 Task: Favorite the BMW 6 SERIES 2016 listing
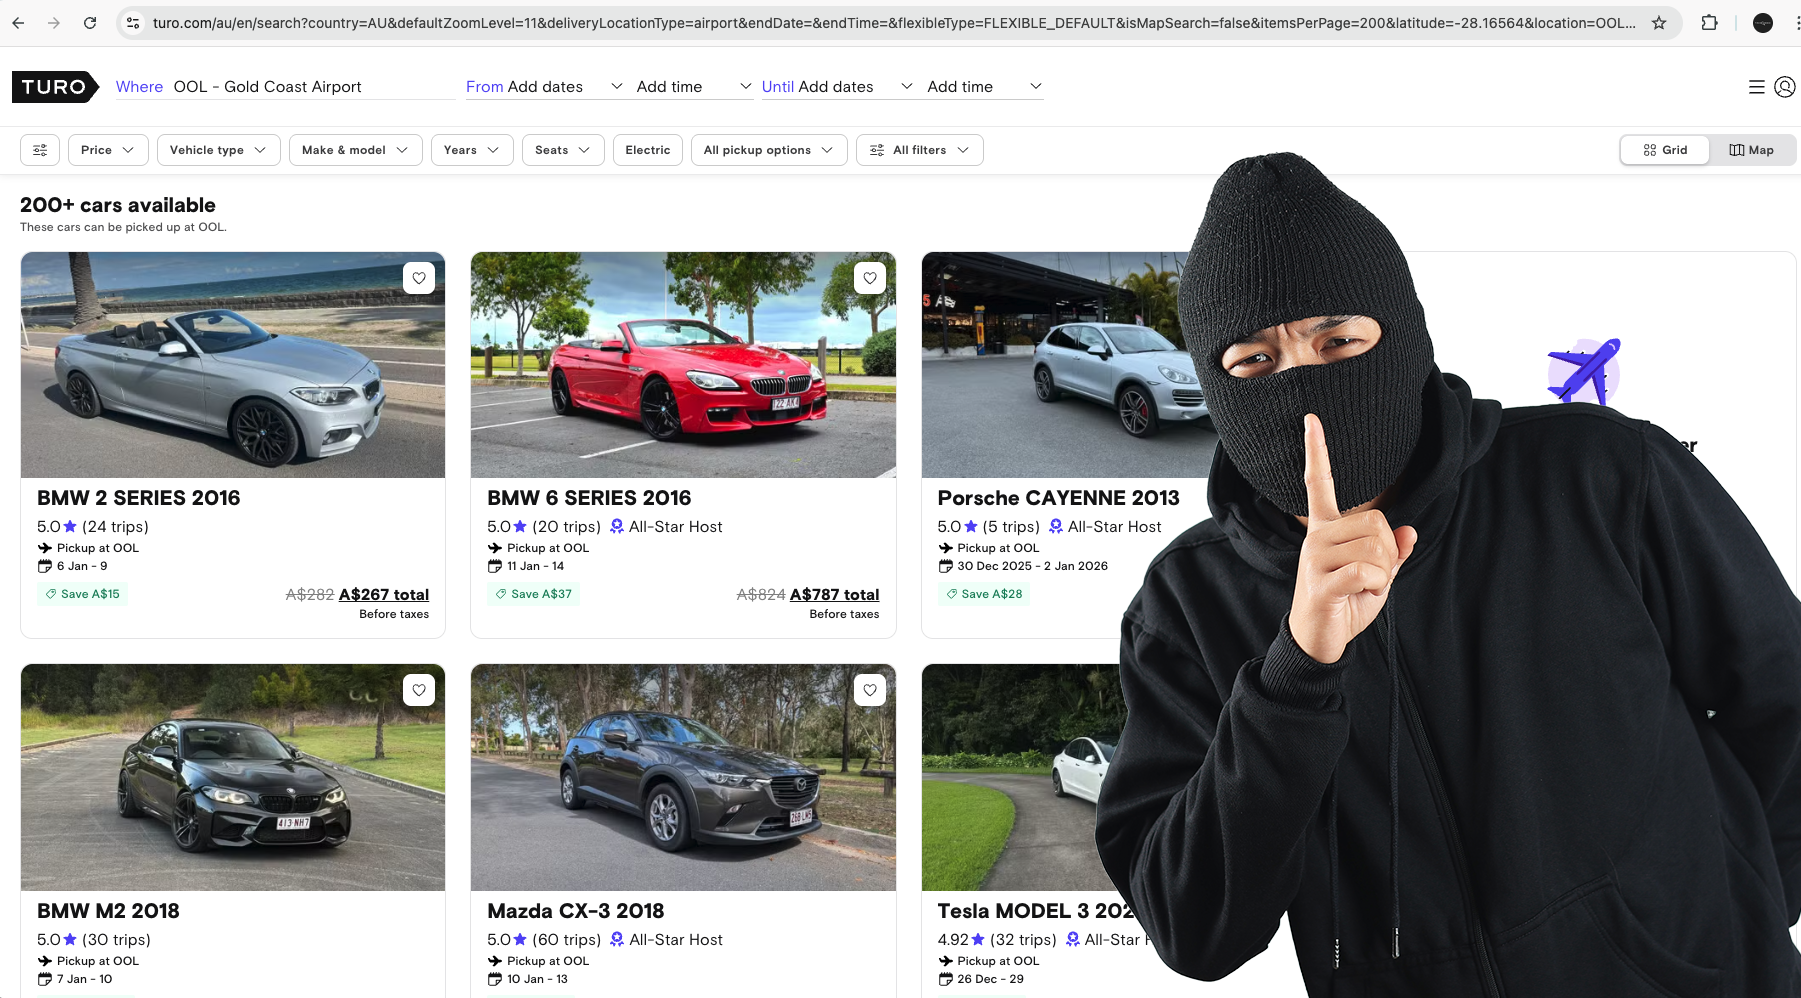click(869, 277)
